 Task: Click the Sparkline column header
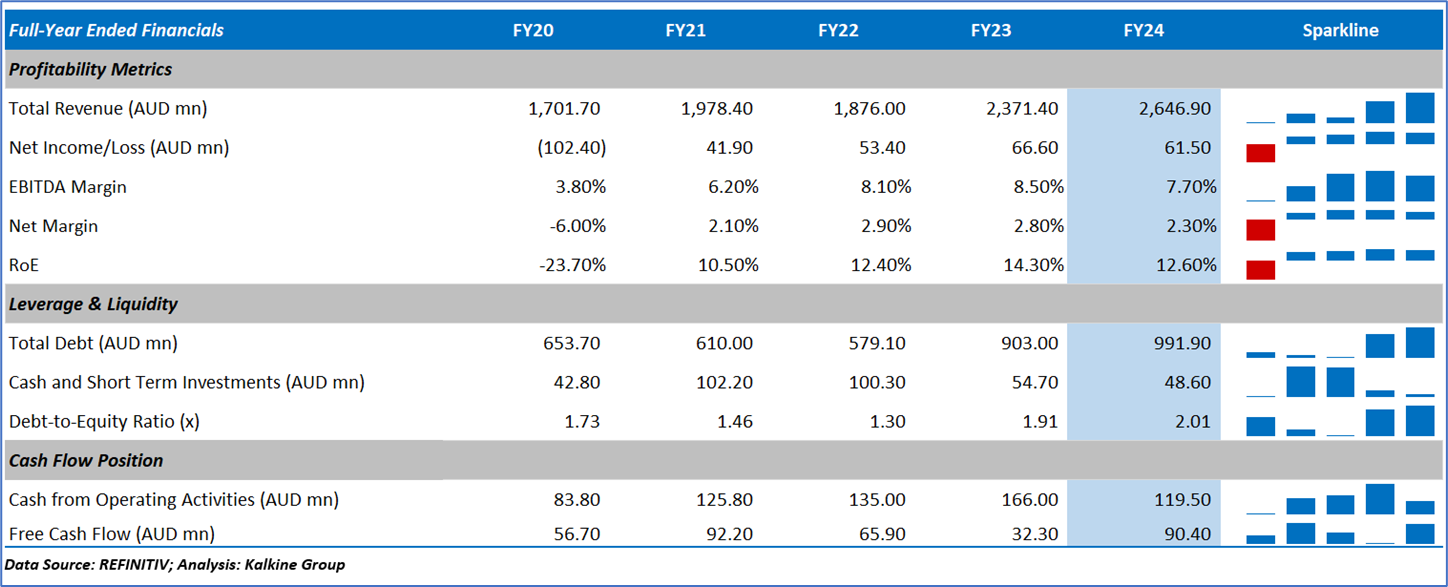[x=1340, y=30]
